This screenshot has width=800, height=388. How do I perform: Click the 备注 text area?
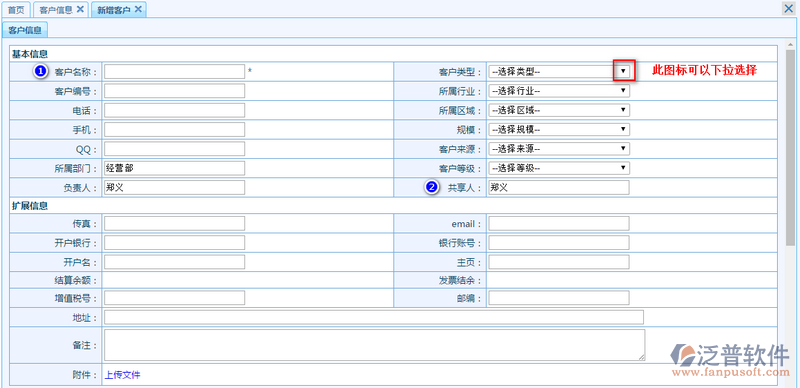(375, 345)
